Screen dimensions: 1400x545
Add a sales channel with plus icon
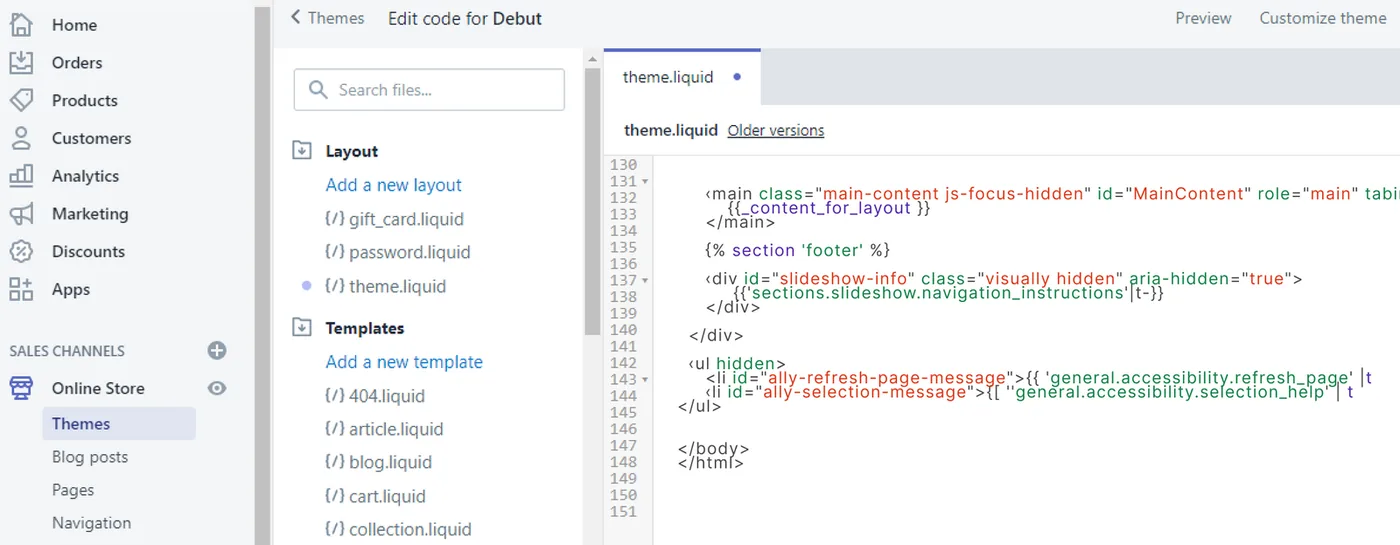217,351
